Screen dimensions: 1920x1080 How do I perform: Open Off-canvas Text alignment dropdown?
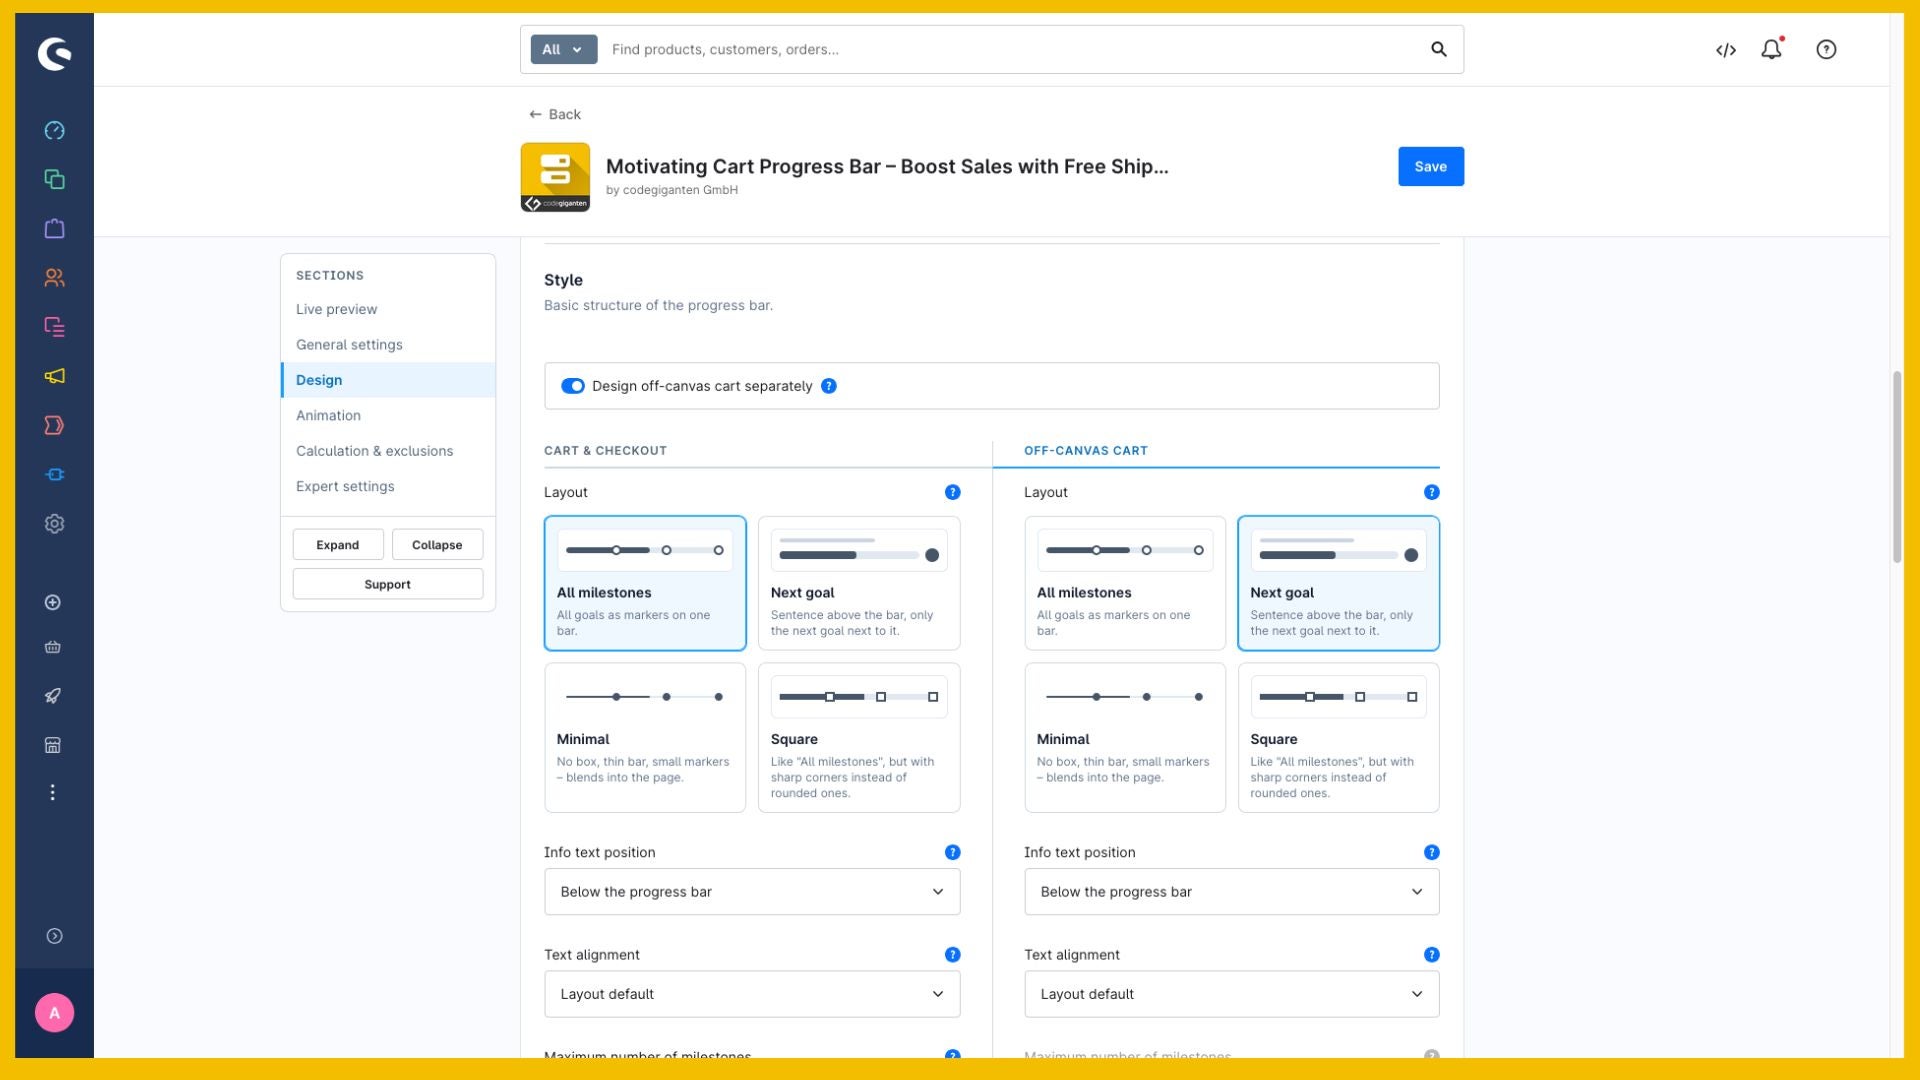tap(1232, 994)
